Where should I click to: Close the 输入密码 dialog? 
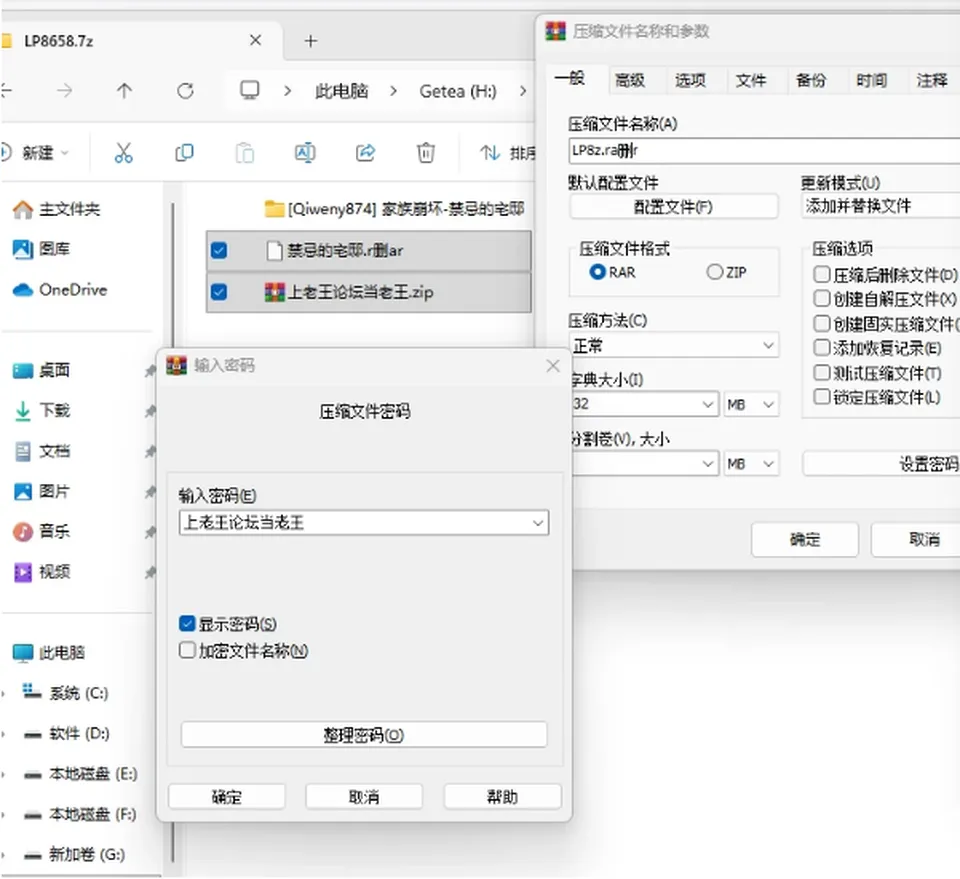pos(553,366)
